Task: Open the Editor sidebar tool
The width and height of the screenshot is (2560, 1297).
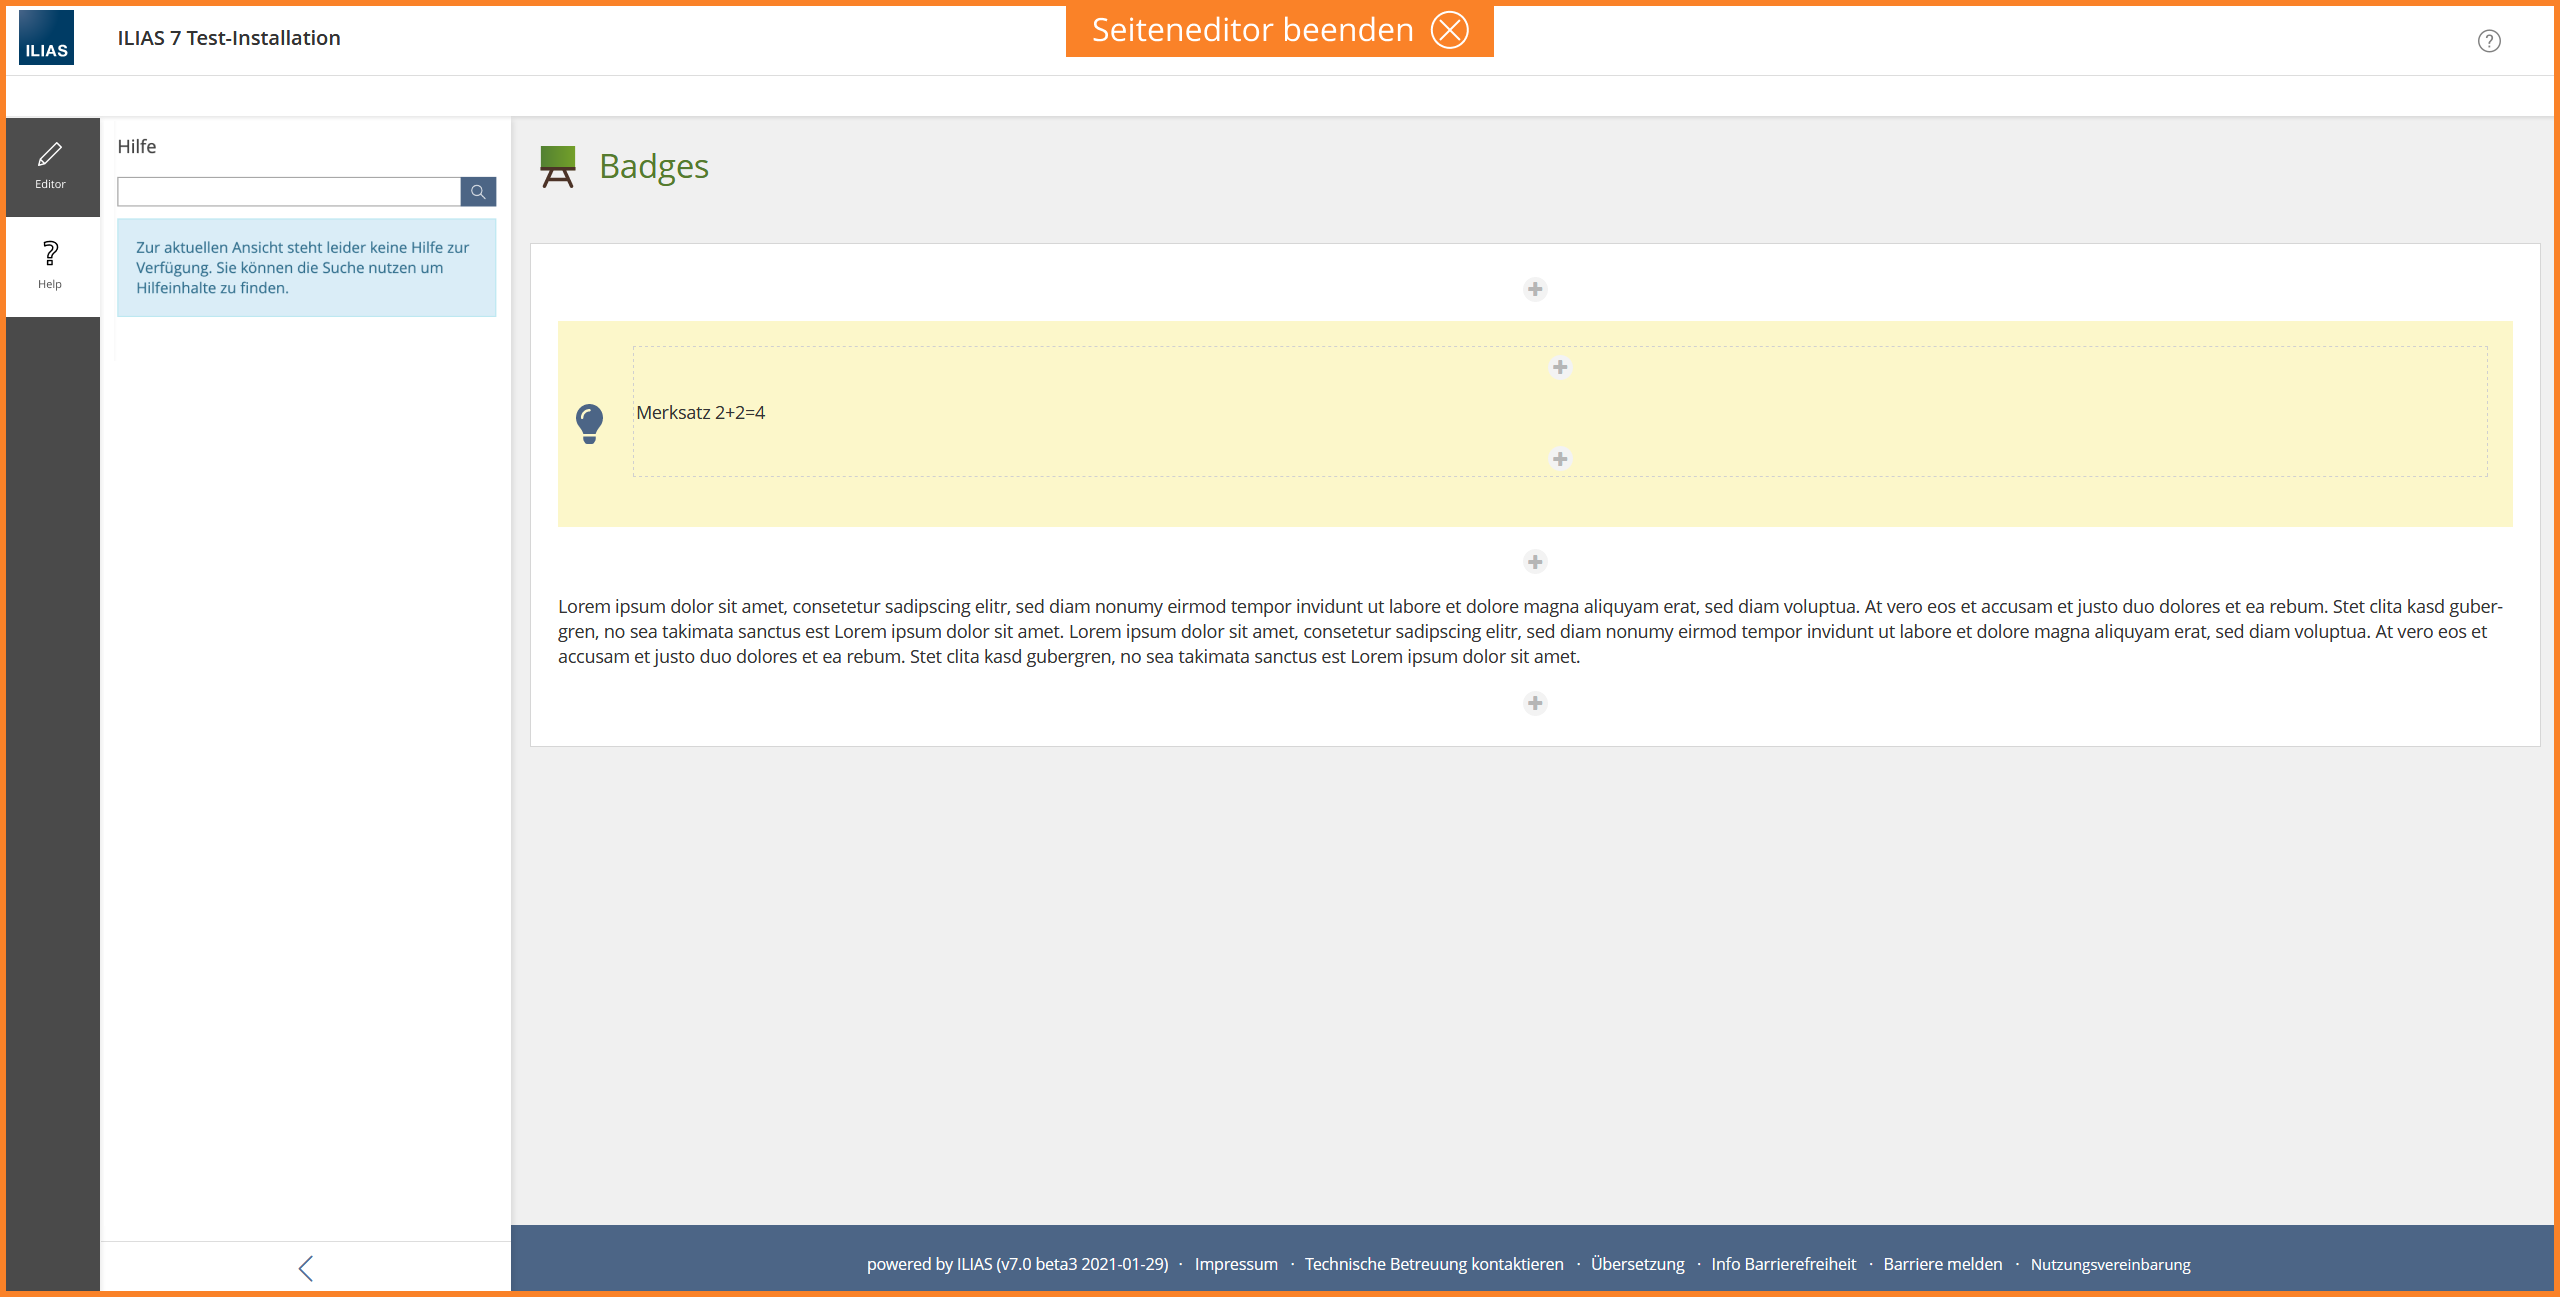Action: [x=50, y=166]
